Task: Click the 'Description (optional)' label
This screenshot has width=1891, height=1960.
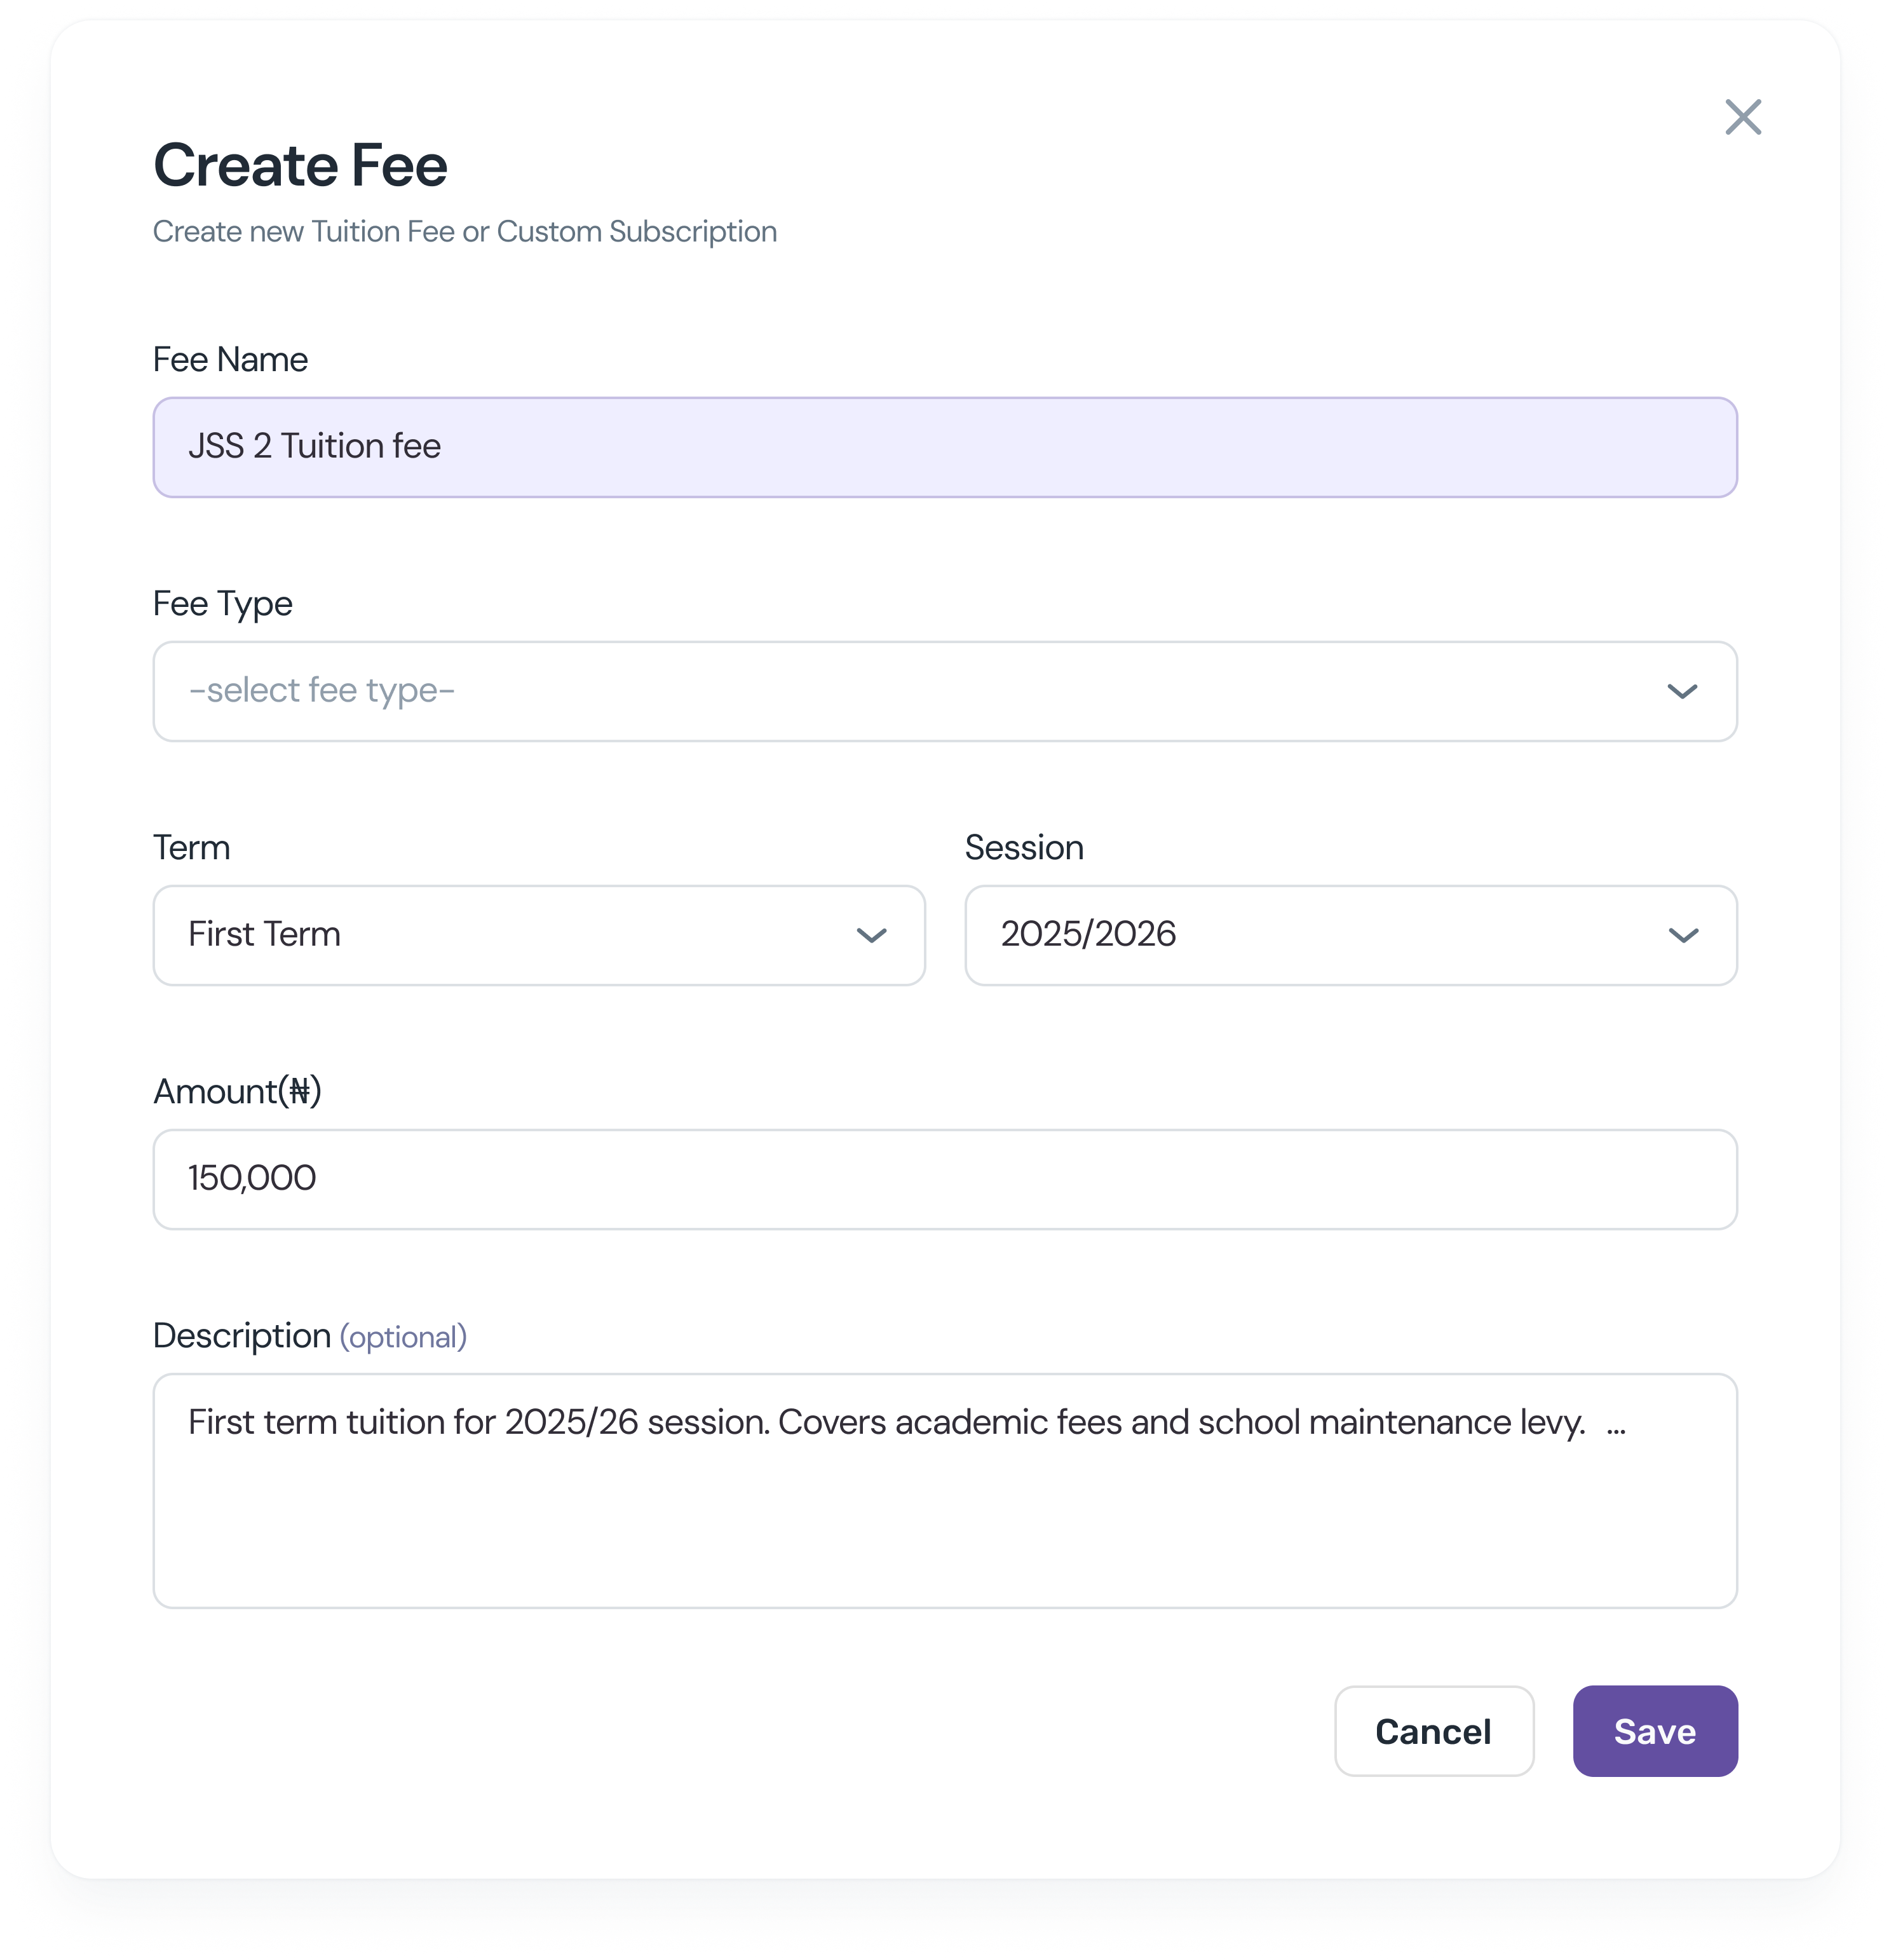Action: 309,1336
